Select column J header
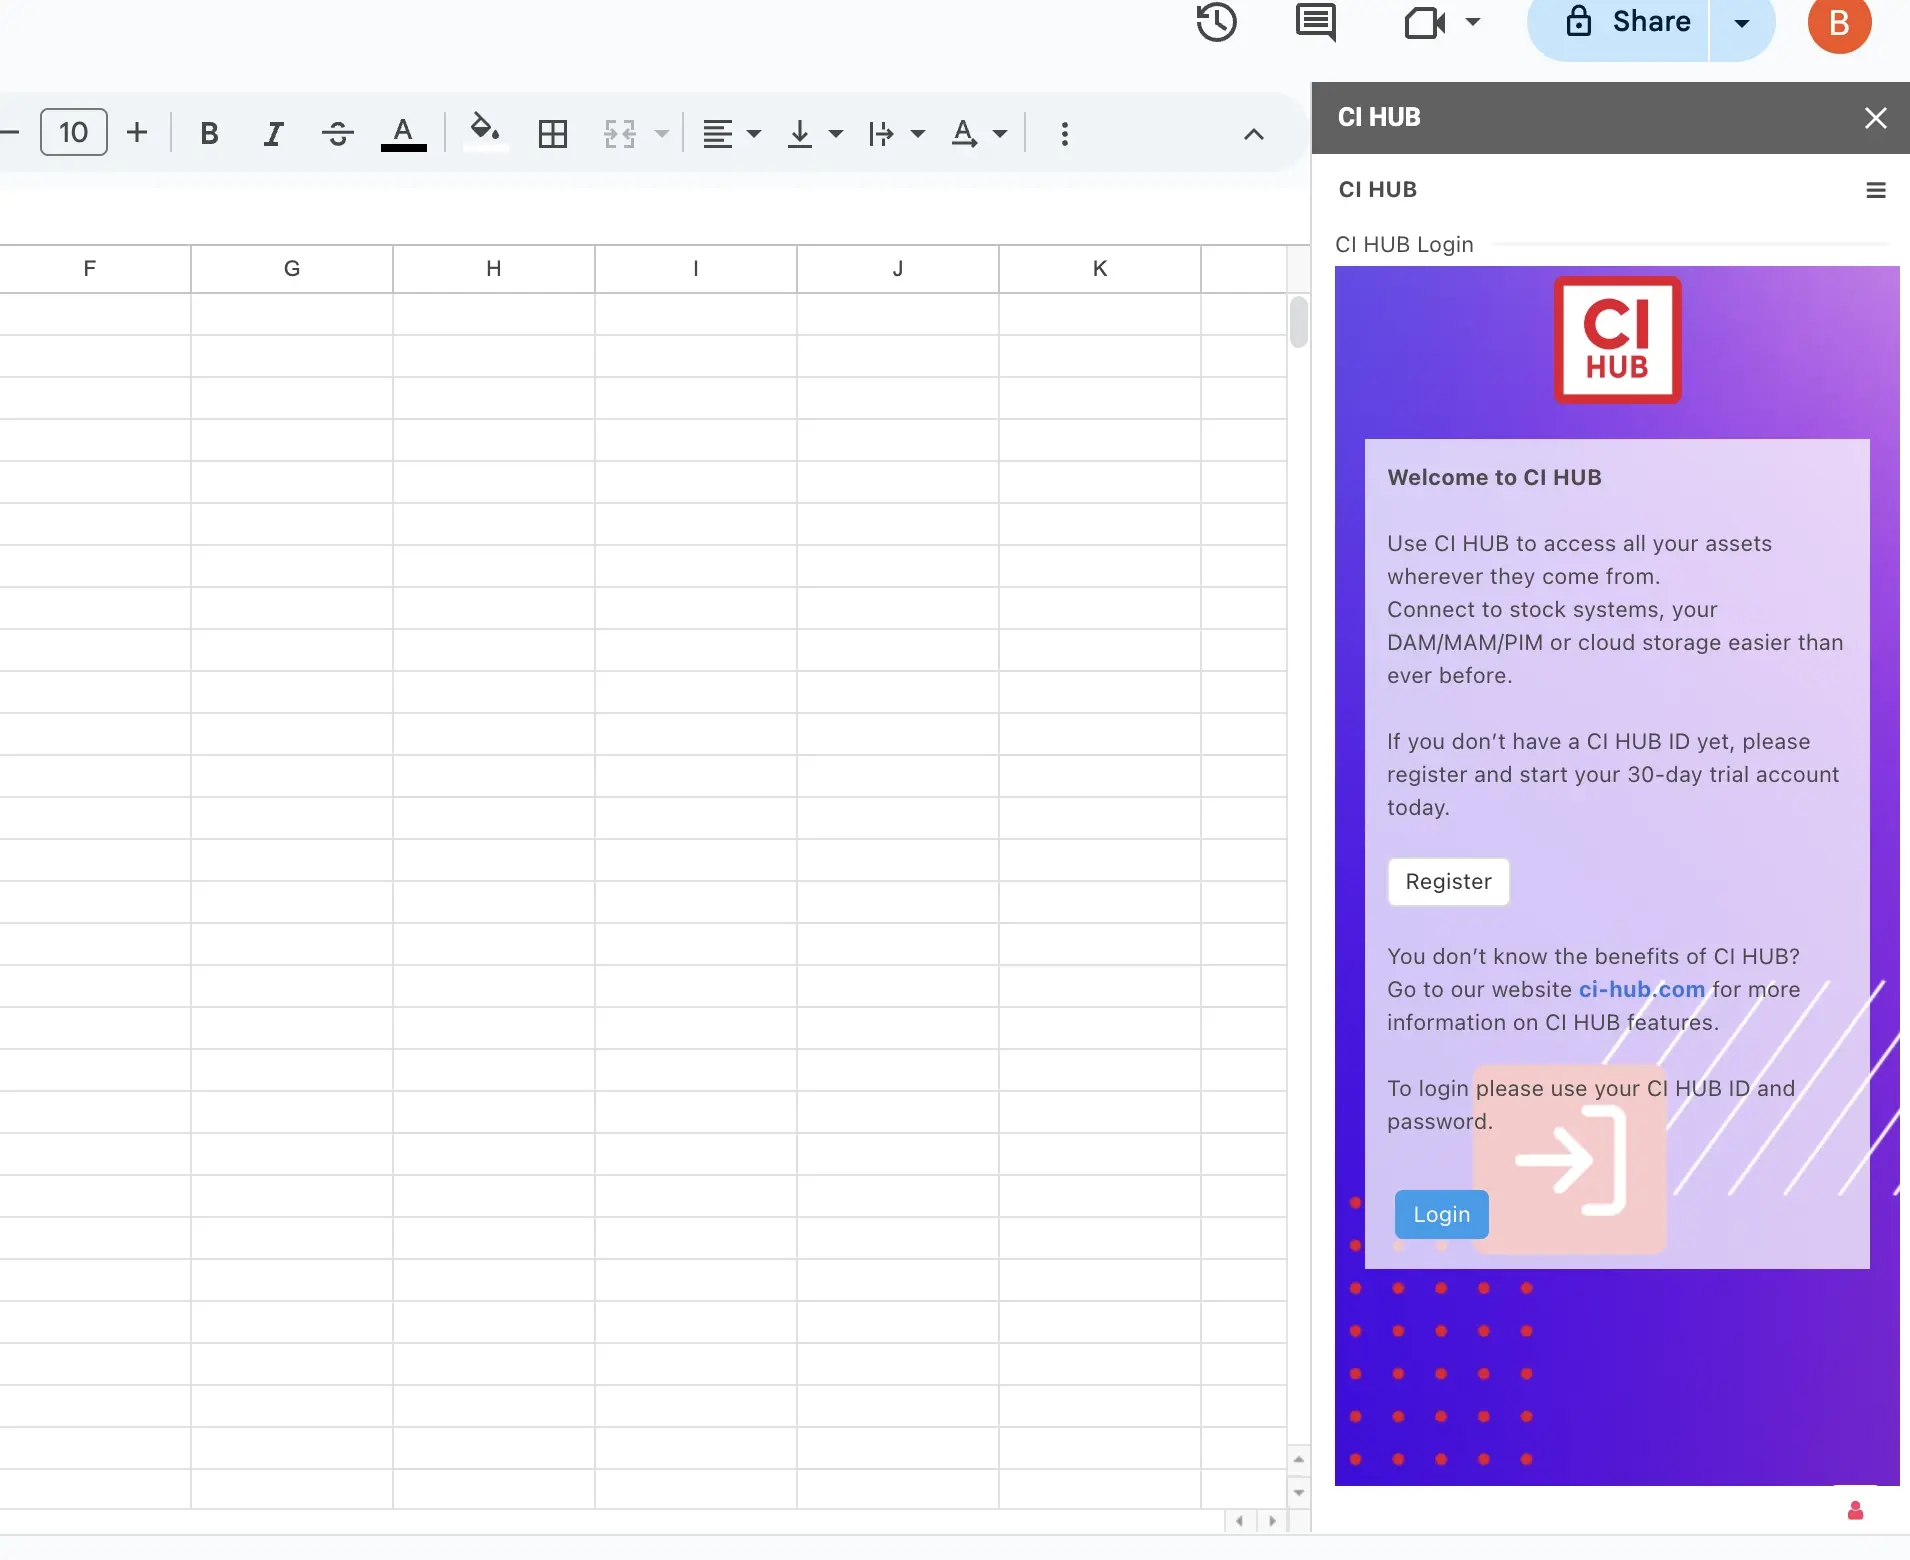Screen dimensions: 1910x1560 [897, 268]
